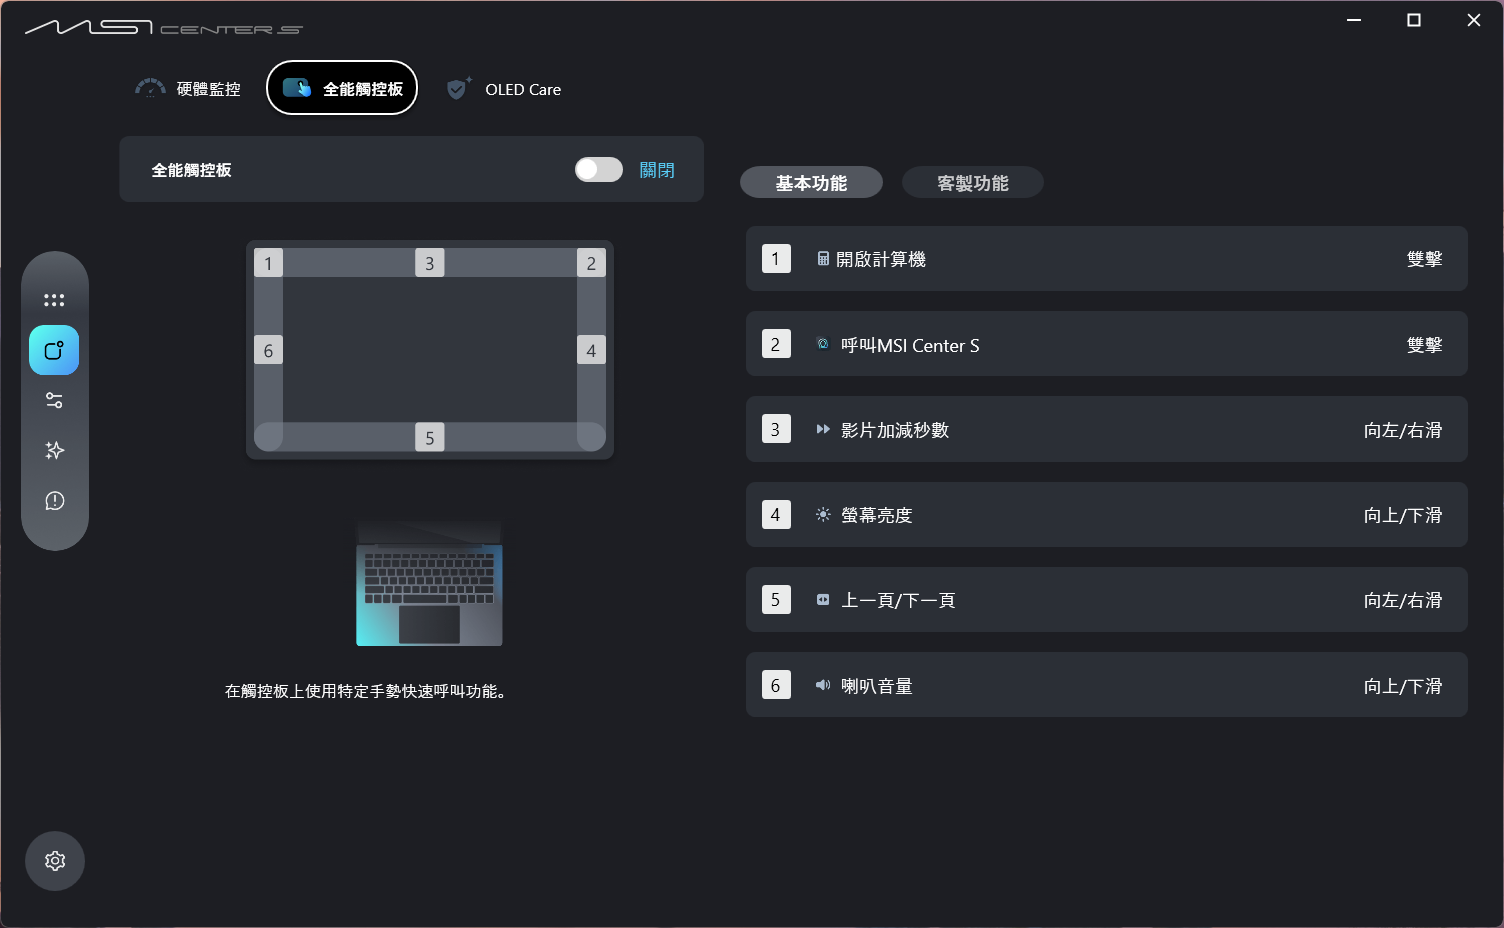The image size is (1504, 928).
Task: Open the OLED Care tab
Action: 504,88
